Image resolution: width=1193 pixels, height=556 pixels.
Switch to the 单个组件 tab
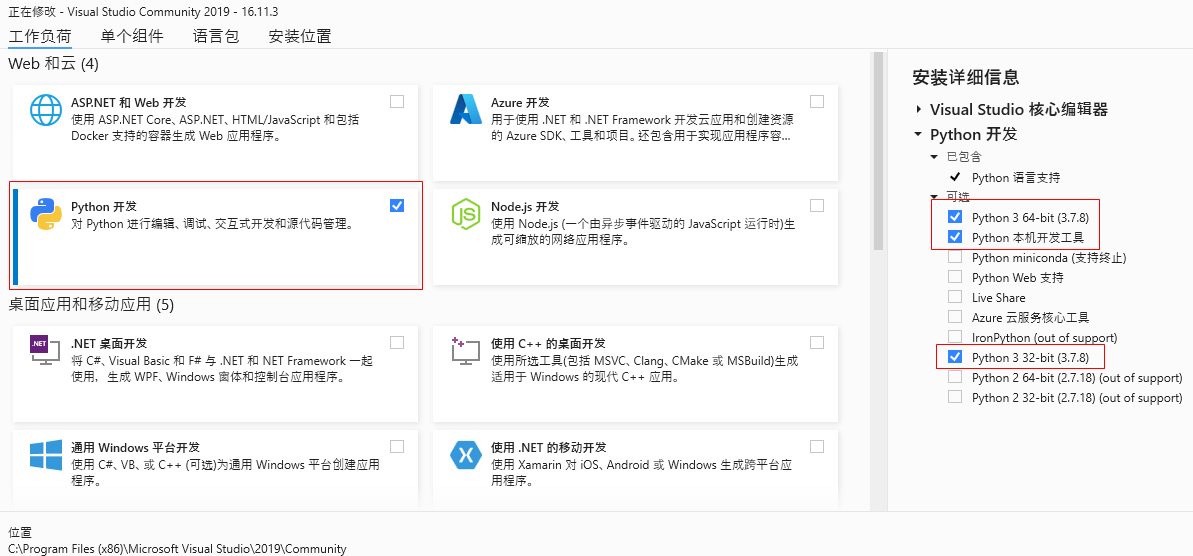click(x=132, y=36)
